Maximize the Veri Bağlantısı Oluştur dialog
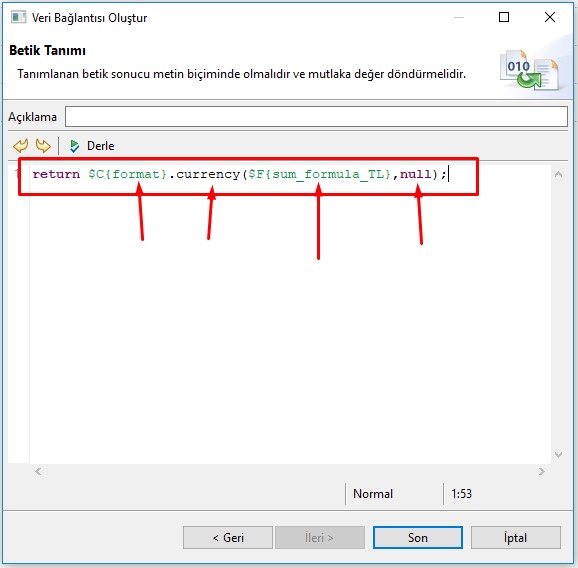The width and height of the screenshot is (578, 568). [504, 17]
